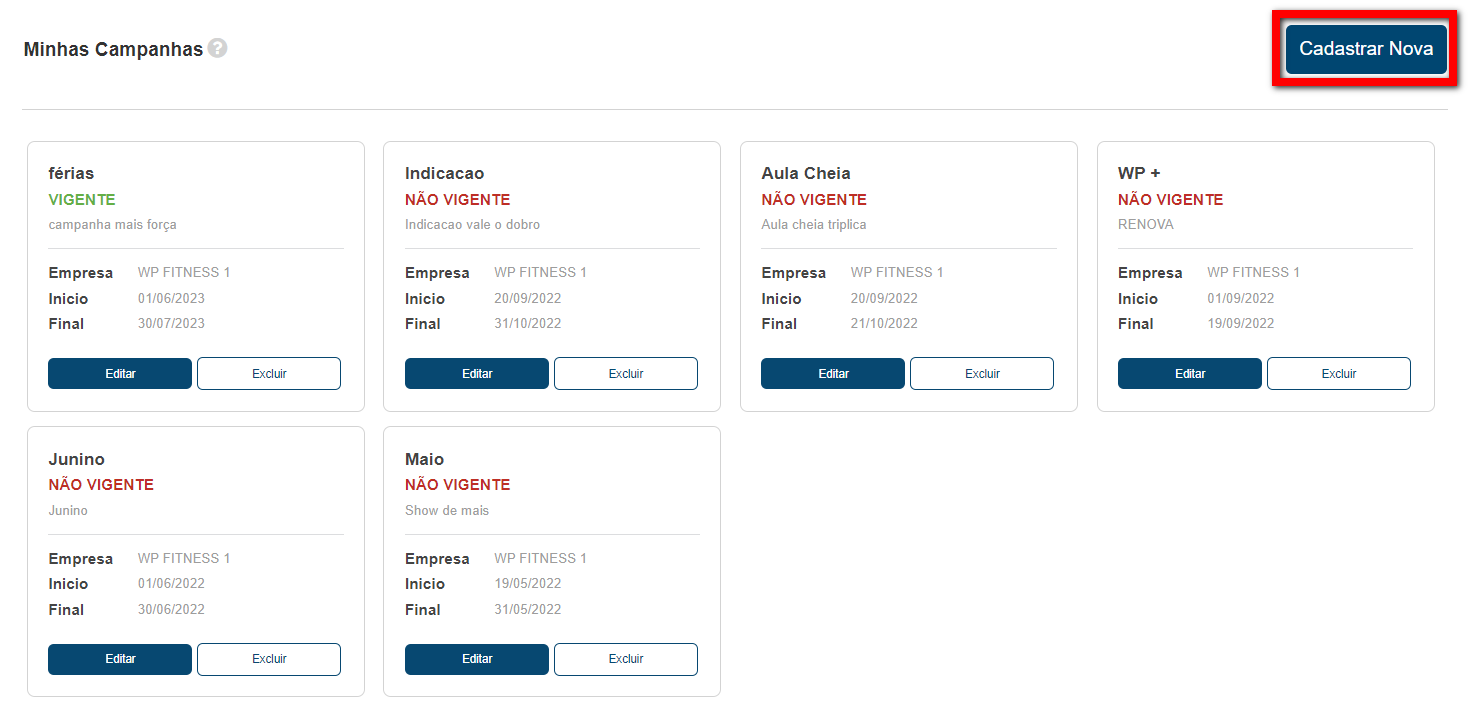Open editing for Aula Cheia campaign

click(x=833, y=374)
